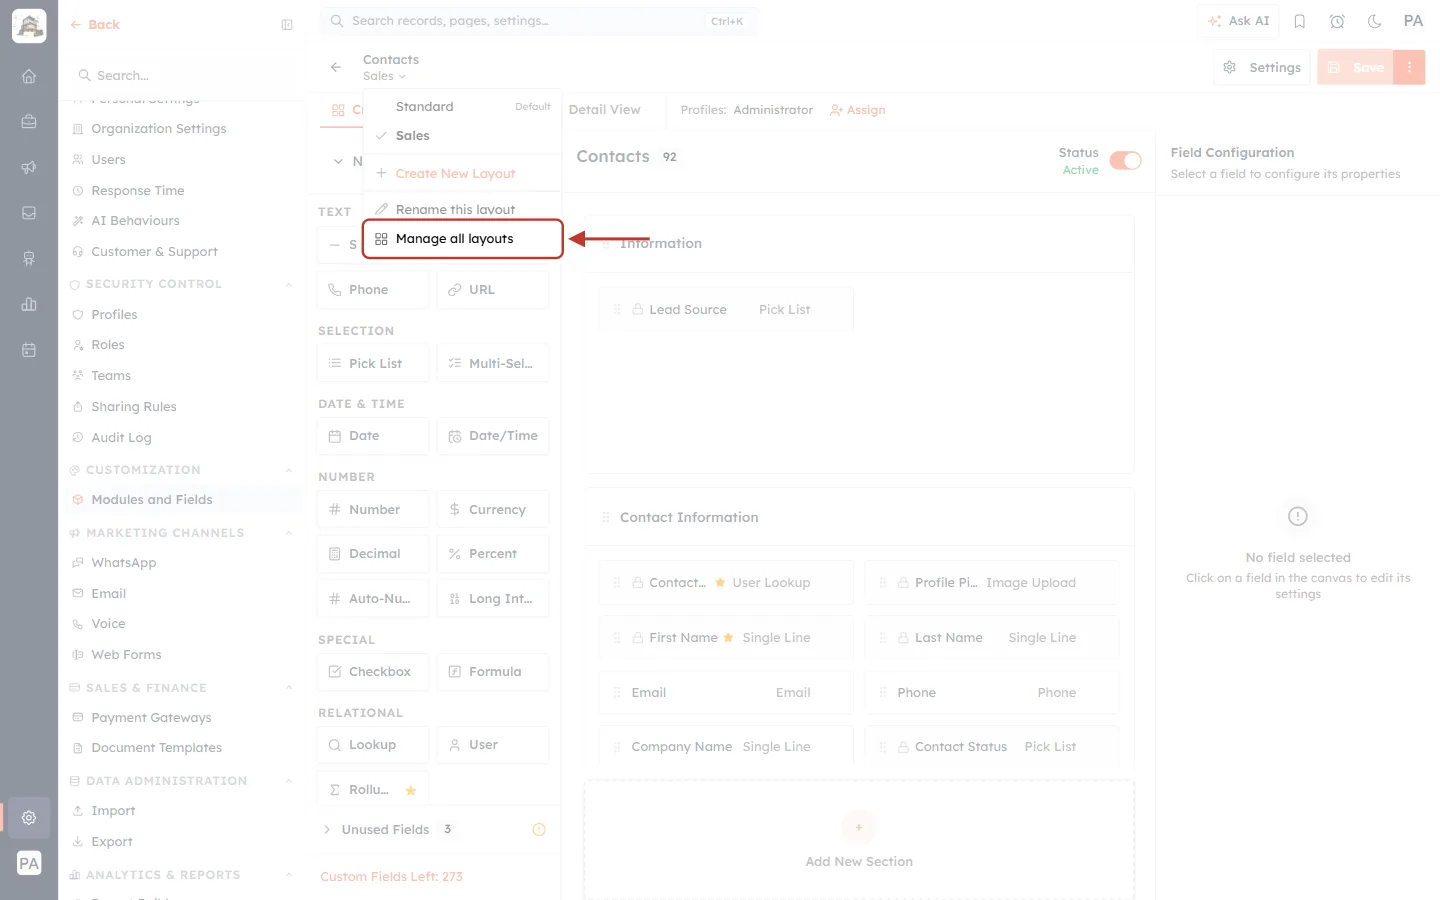Open the calendar icon in left rail
The width and height of the screenshot is (1440, 900).
[29, 350]
